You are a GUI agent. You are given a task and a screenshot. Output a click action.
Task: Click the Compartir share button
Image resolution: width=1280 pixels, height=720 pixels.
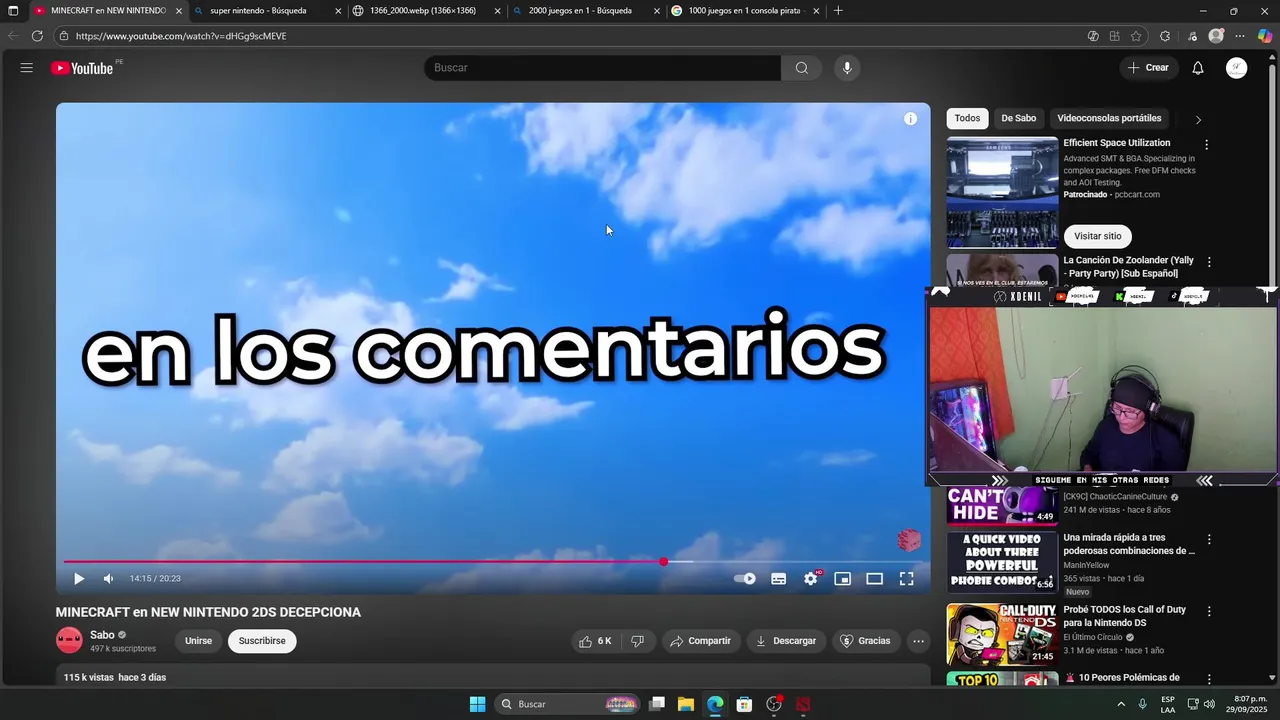[x=700, y=641]
